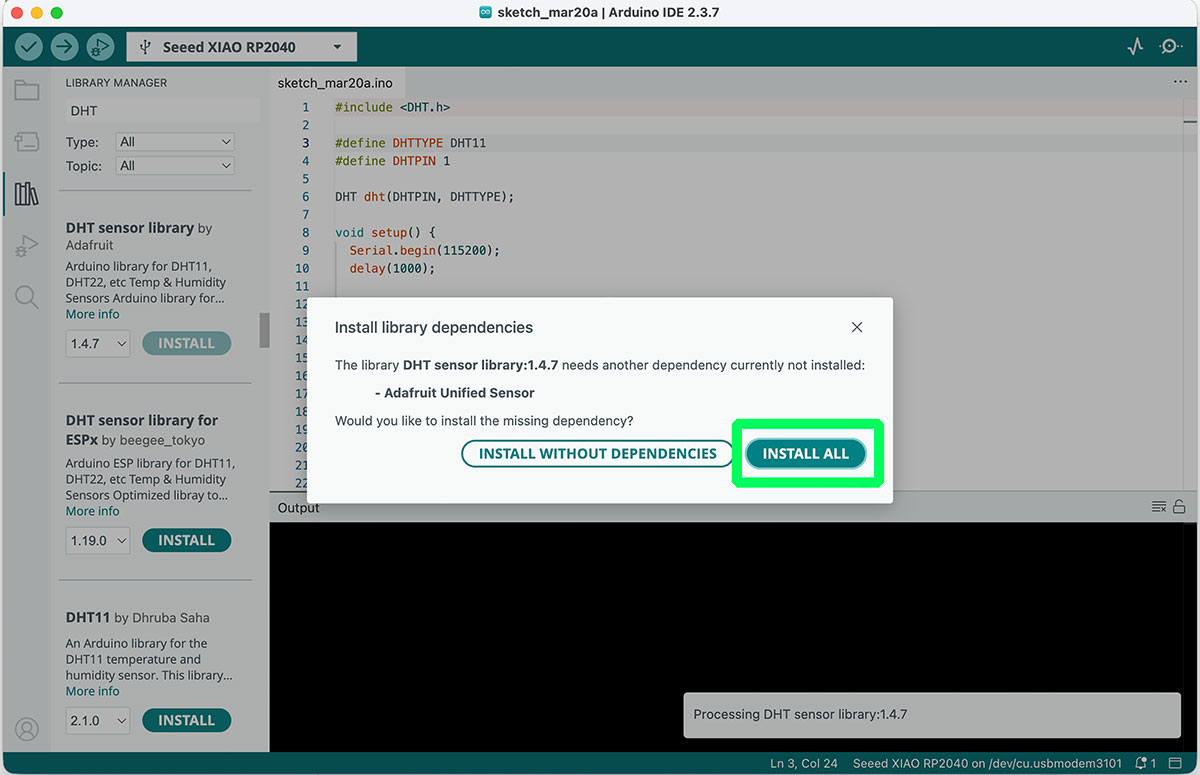Viewport: 1200px width, 775px height.
Task: Open the Boards Manager sidebar icon
Action: click(x=27, y=141)
